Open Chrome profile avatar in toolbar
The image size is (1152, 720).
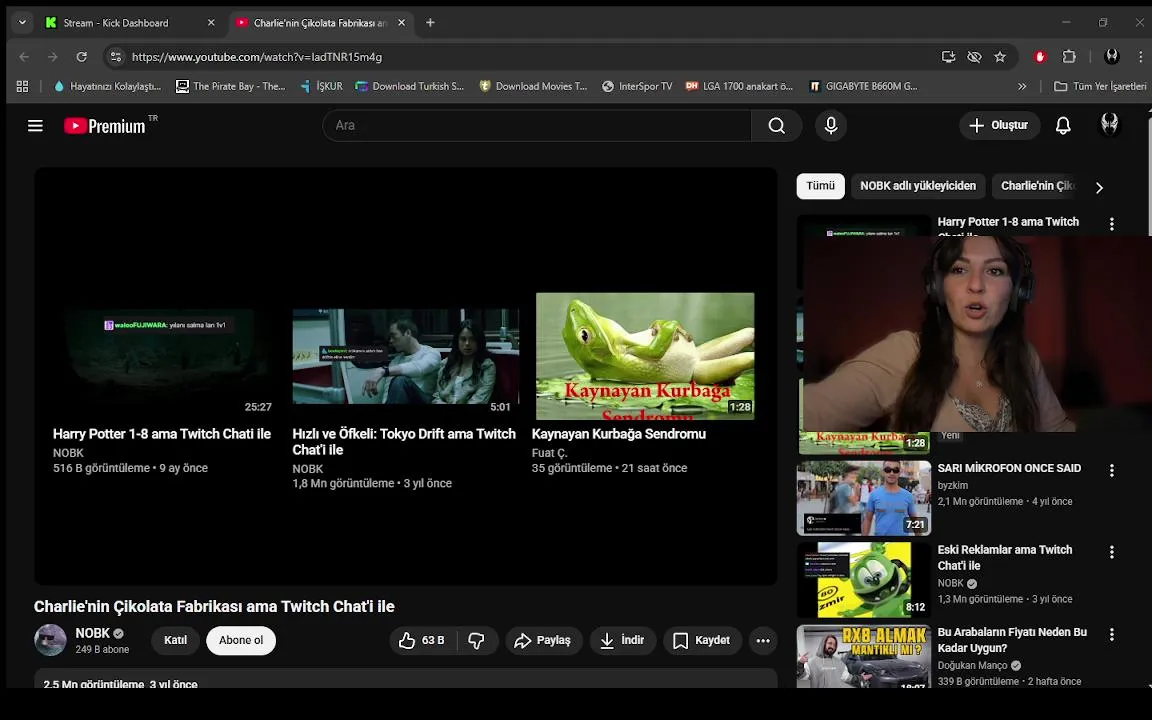coord(1112,57)
